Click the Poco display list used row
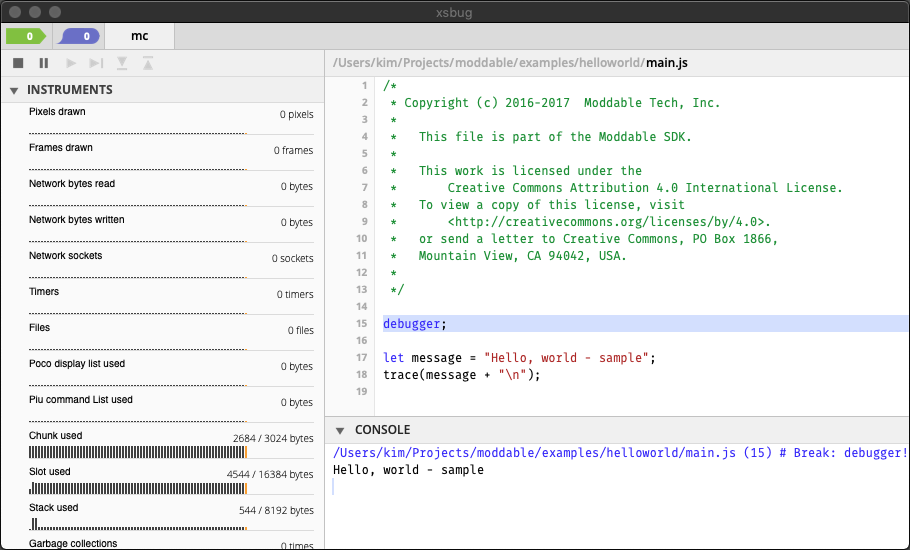This screenshot has height=550, width=910. 171,372
